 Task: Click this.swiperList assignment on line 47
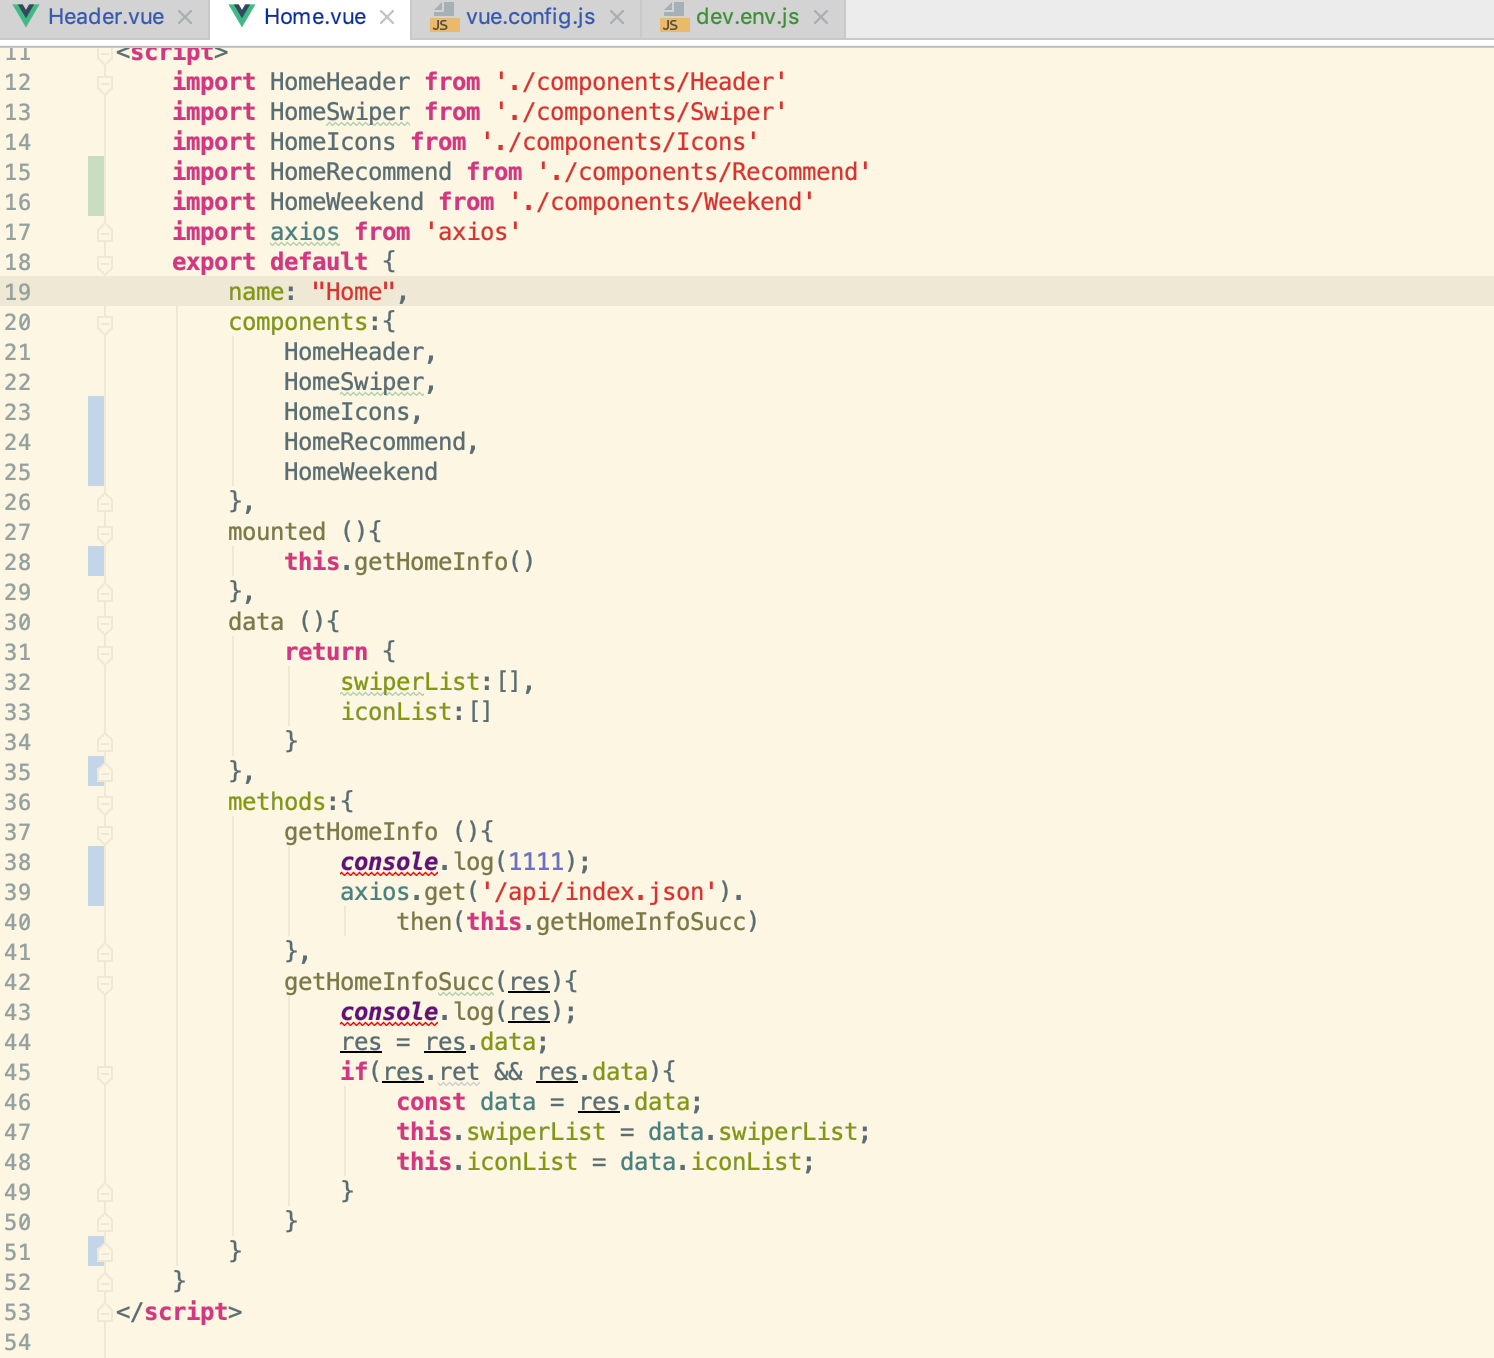tap(633, 1132)
